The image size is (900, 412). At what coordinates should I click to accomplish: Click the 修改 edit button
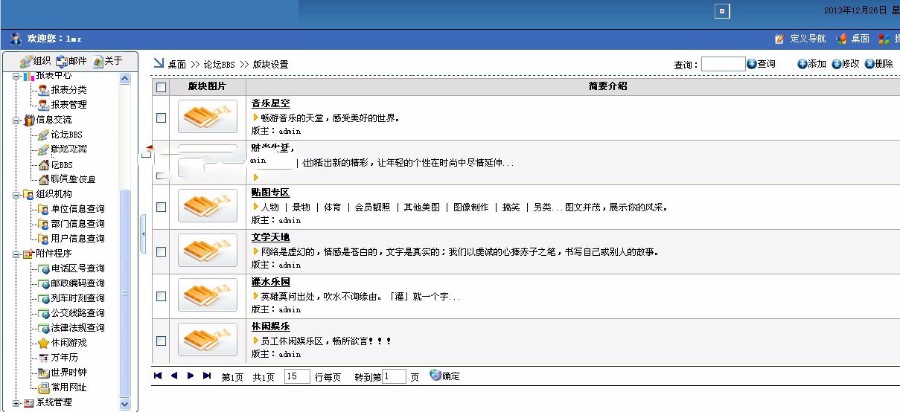(845, 64)
